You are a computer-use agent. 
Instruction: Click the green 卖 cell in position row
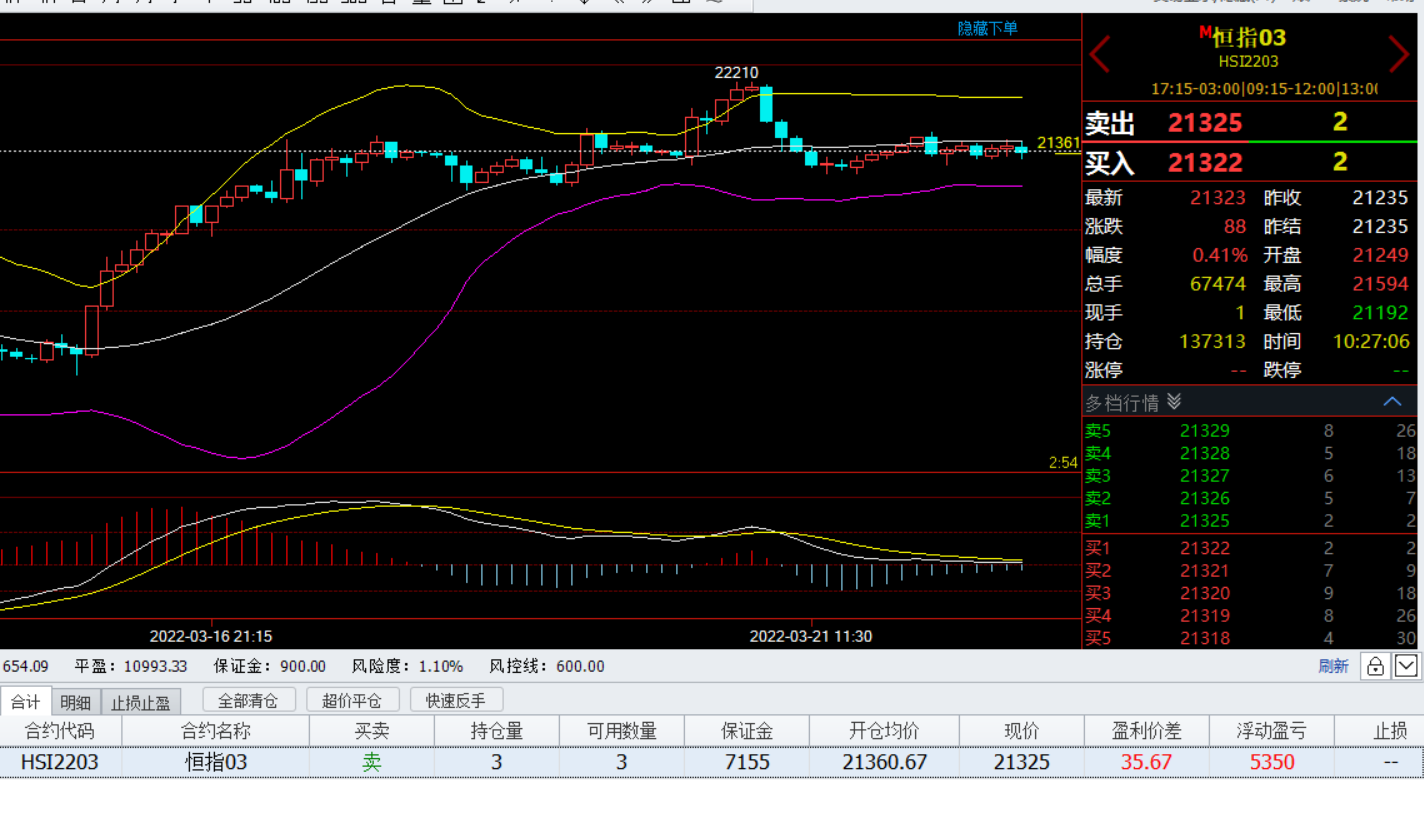pos(372,762)
